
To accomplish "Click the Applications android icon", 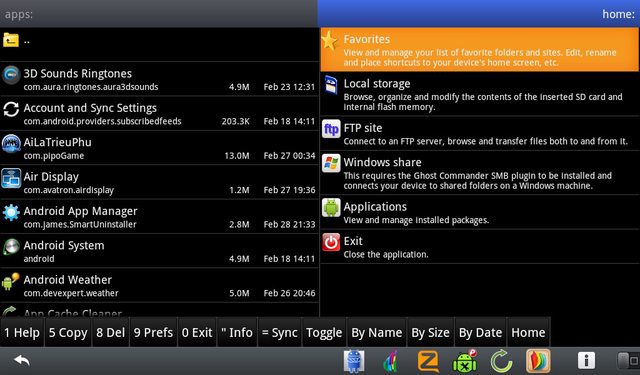I will (x=331, y=208).
